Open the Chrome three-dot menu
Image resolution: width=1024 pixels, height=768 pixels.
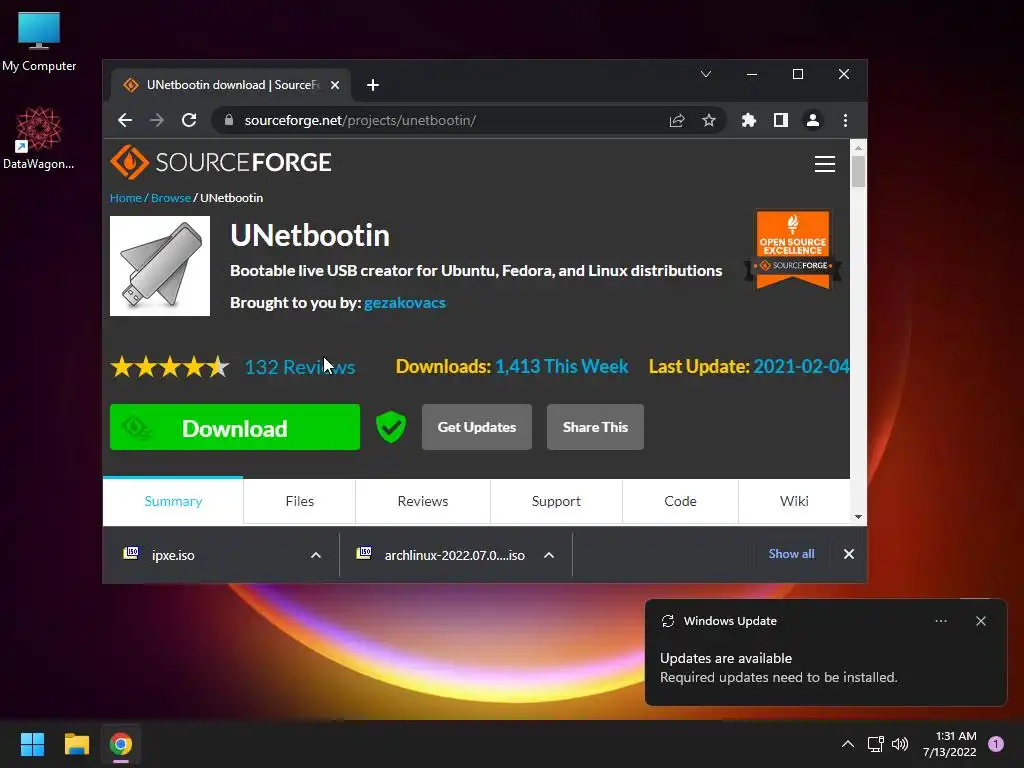click(845, 120)
